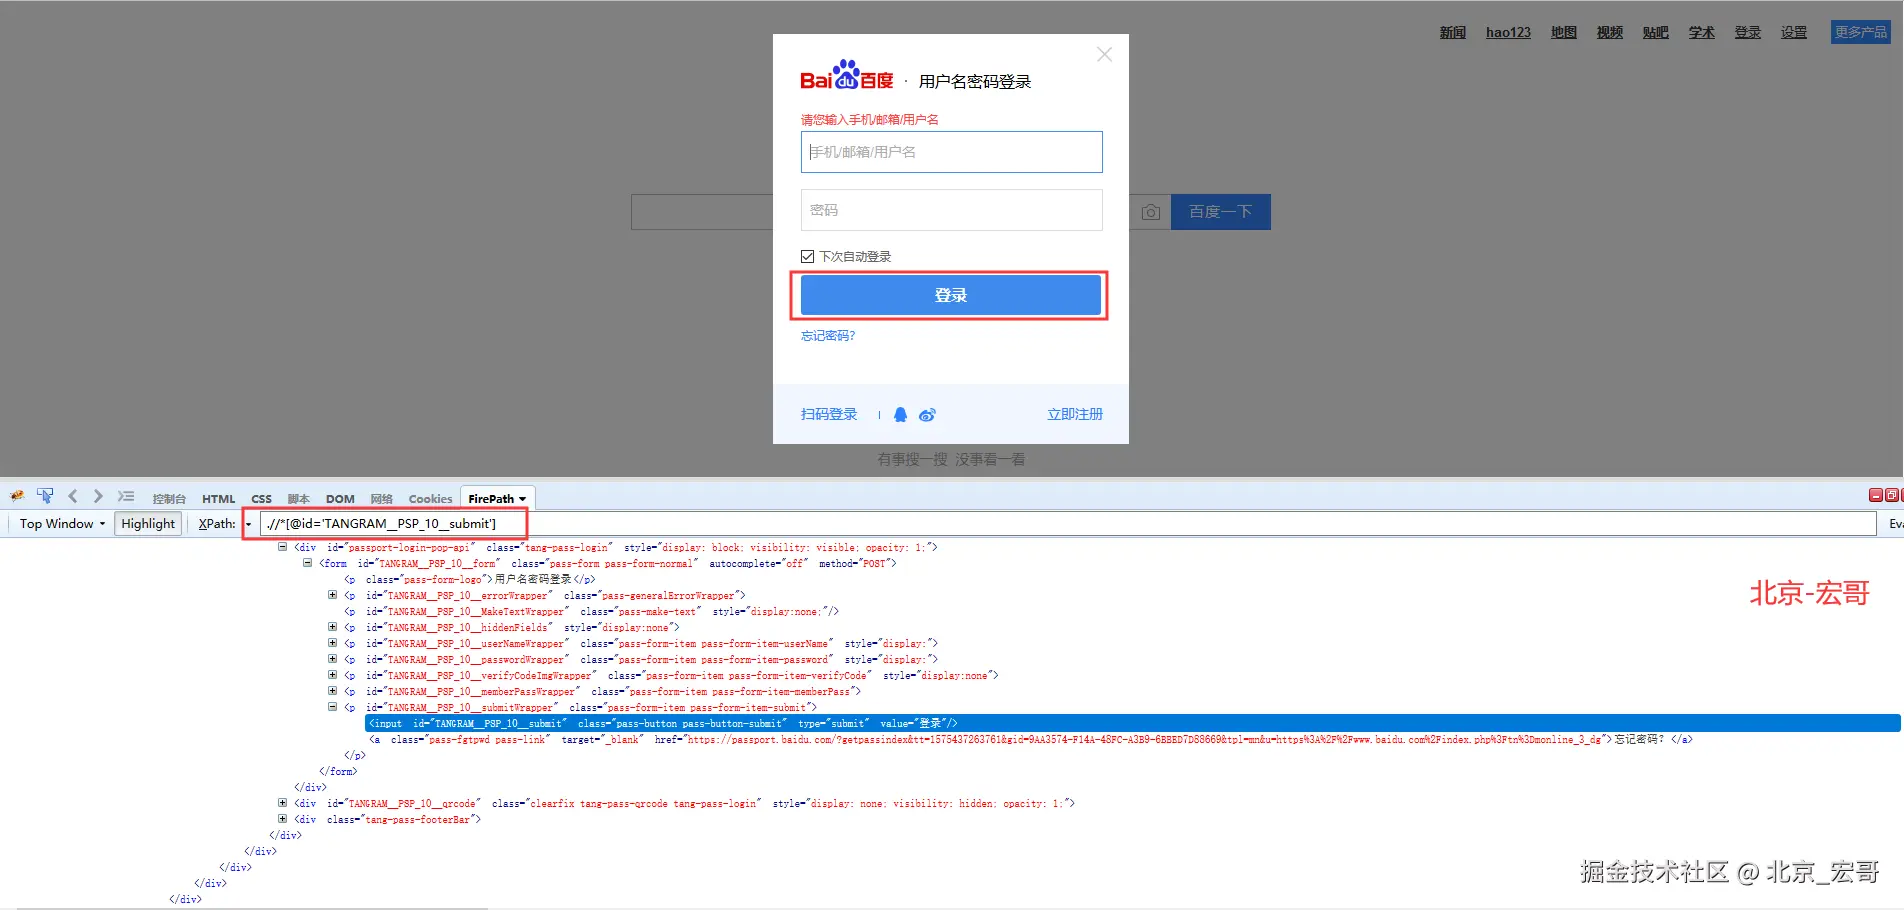Expand the TANGRAM__PSP_10__qrcode div node
Viewport: 1904px width, 910px height.
(x=282, y=803)
